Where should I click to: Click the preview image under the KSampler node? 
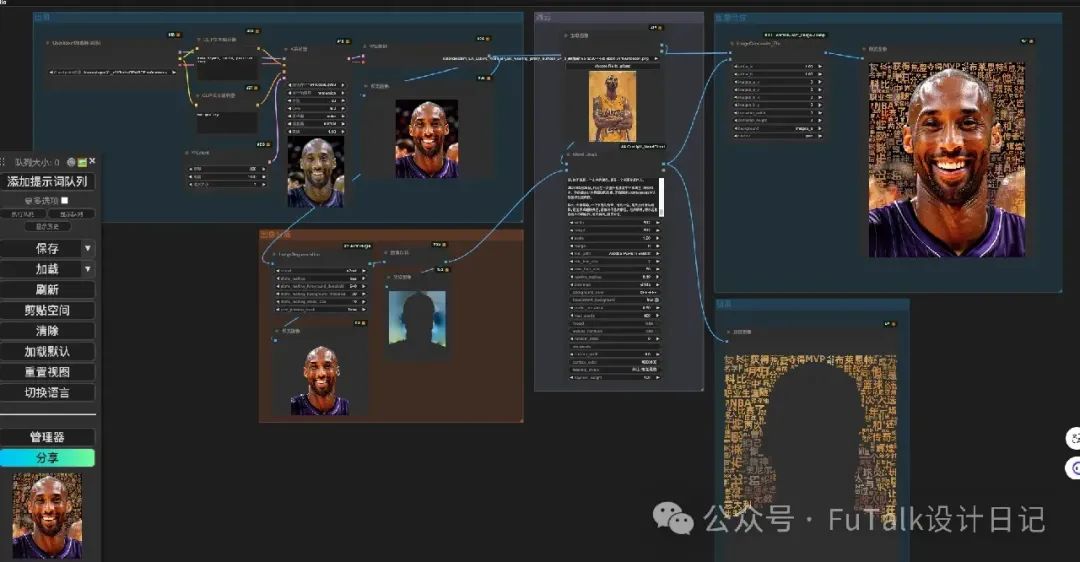coord(315,172)
